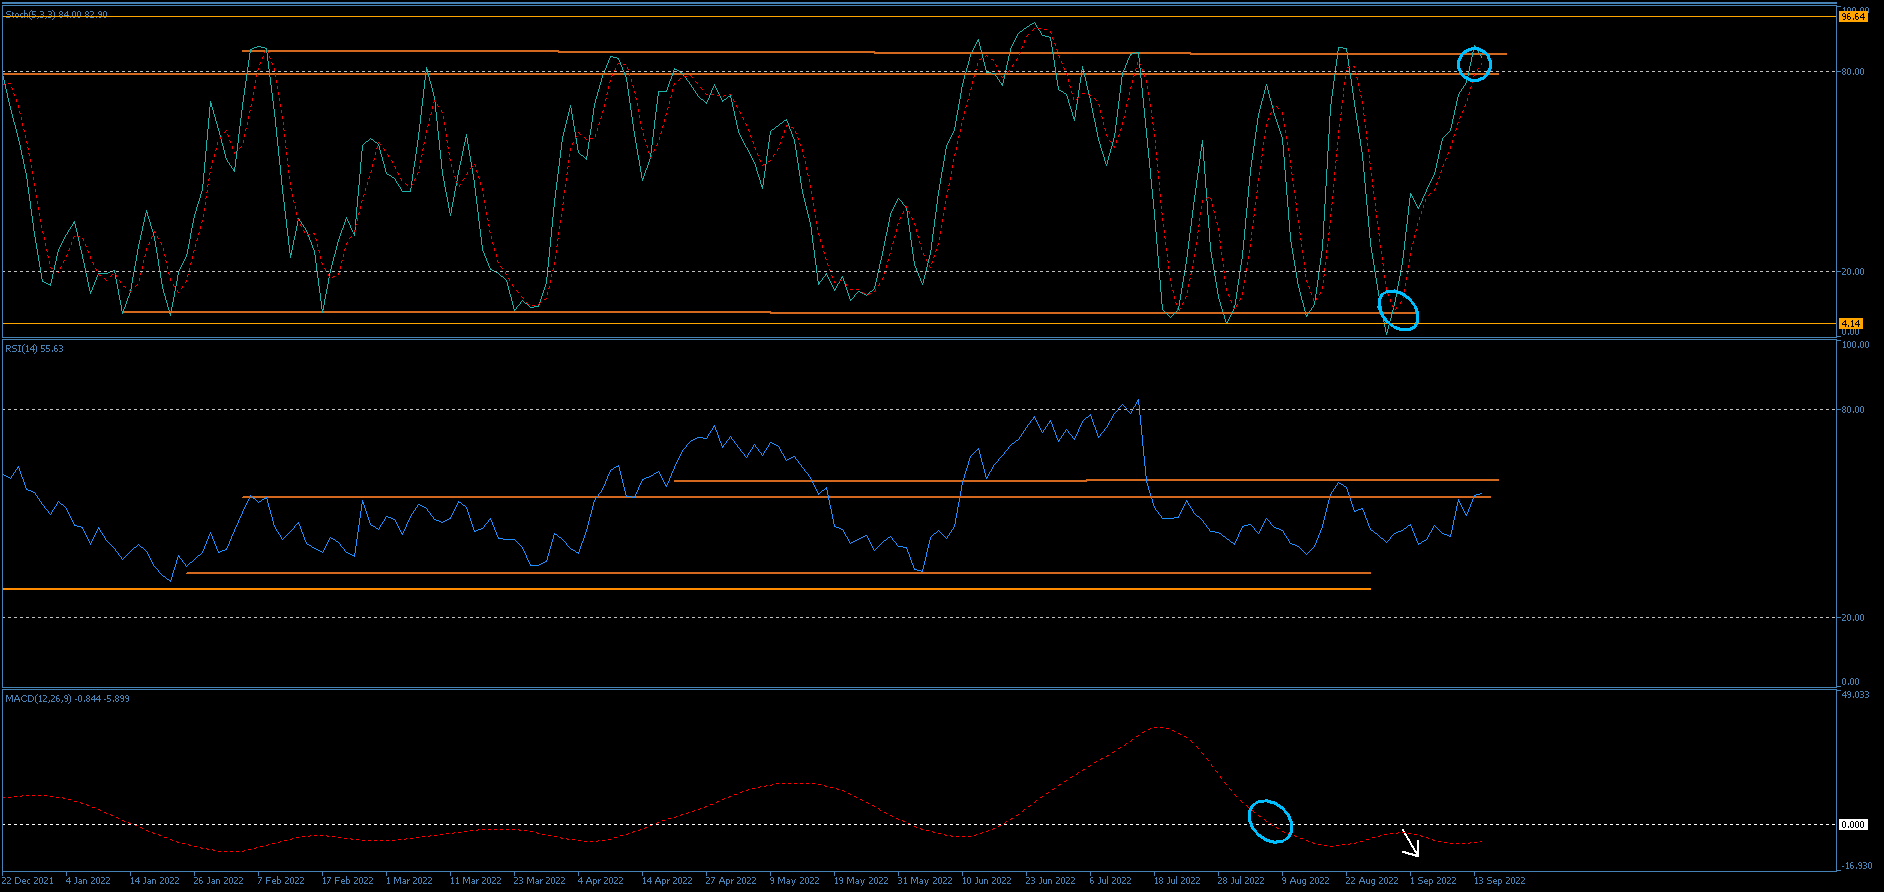The image size is (1884, 892).
Task: Click the 22 Dec 2021 date label
Action: coord(28,881)
